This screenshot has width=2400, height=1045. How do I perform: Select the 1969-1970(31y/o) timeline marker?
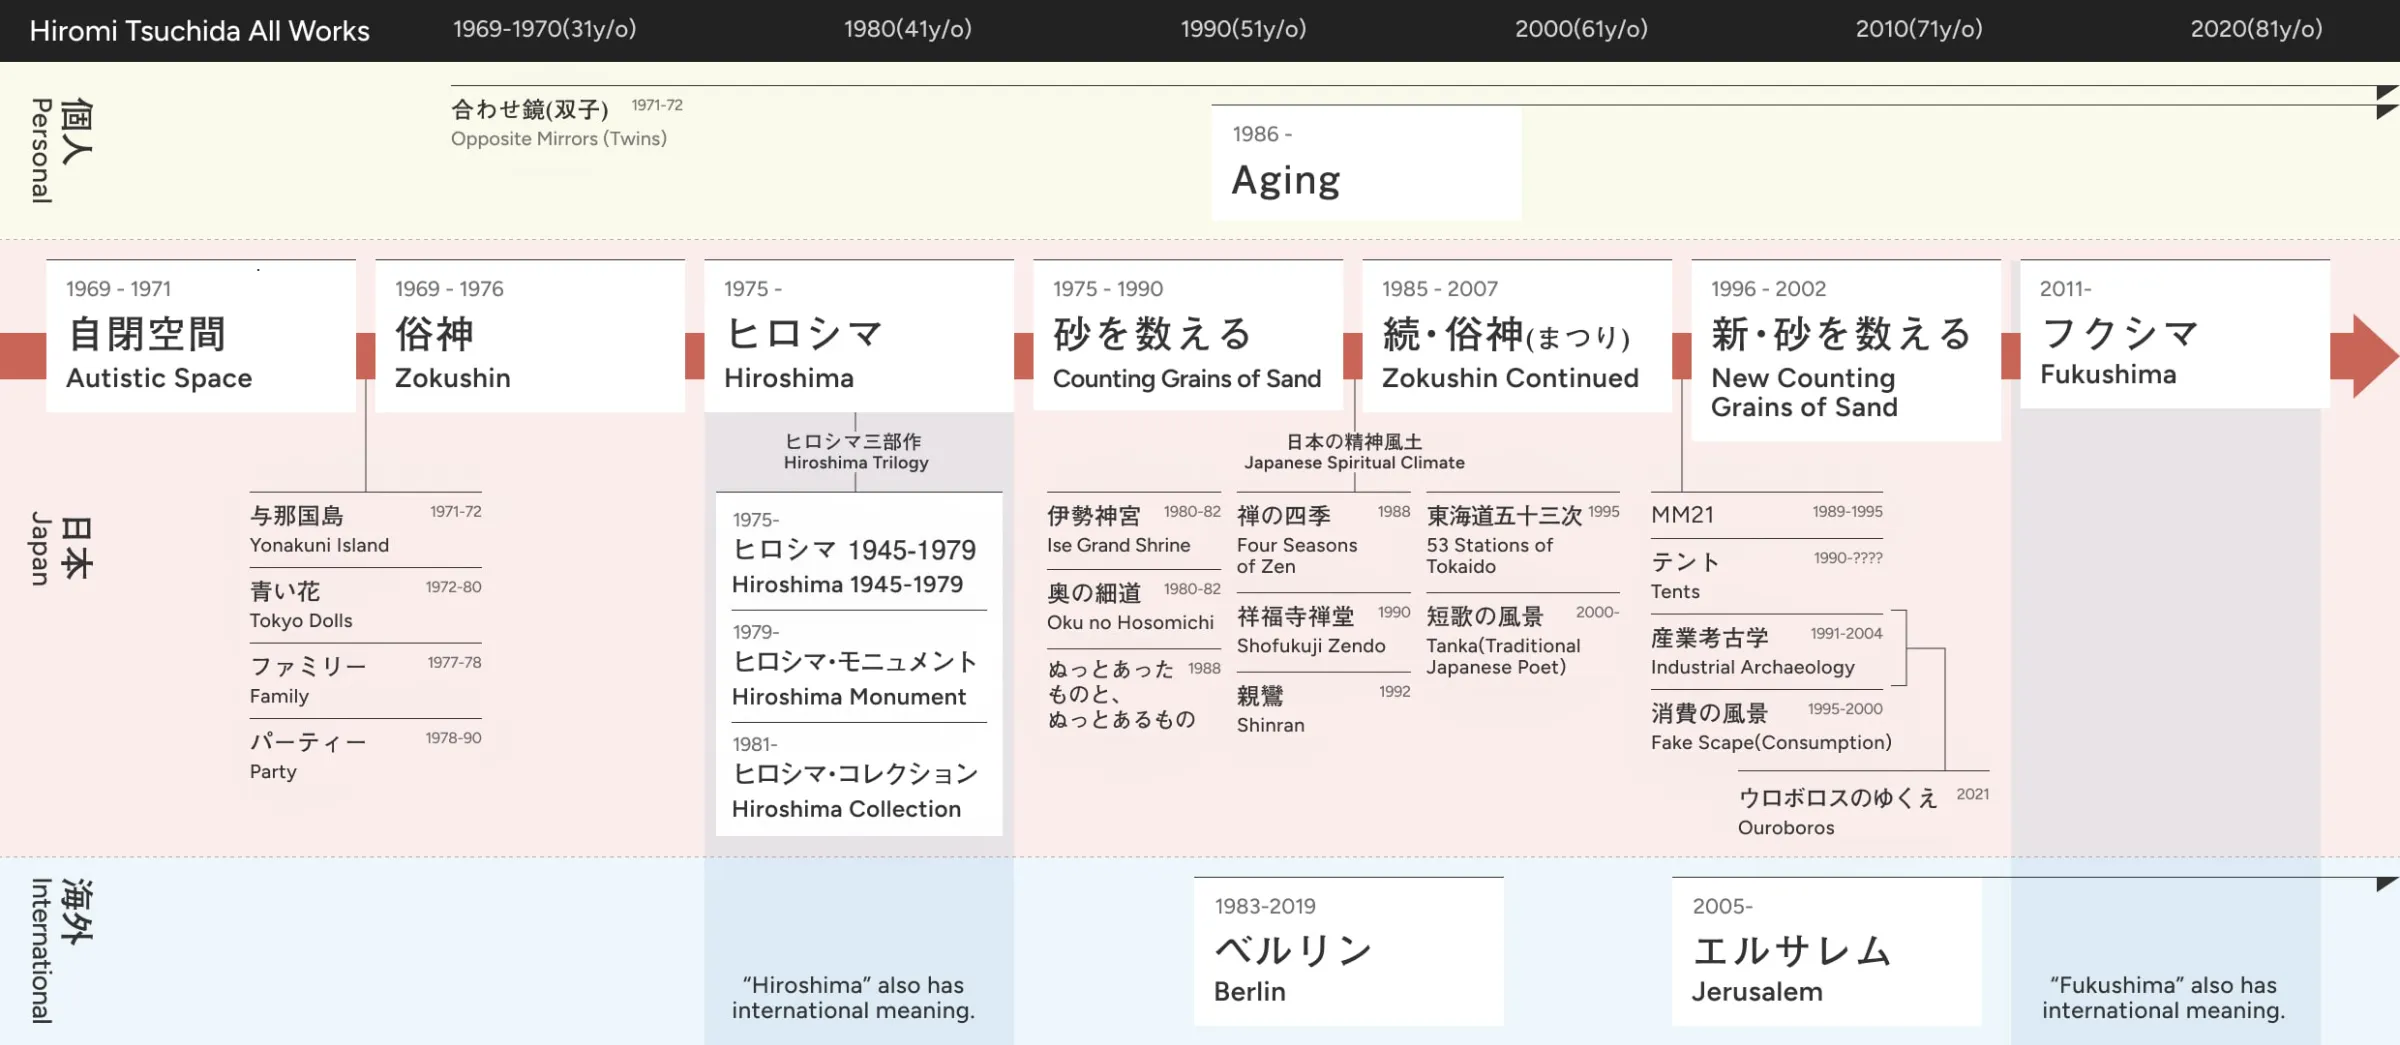pyautogui.click(x=544, y=29)
